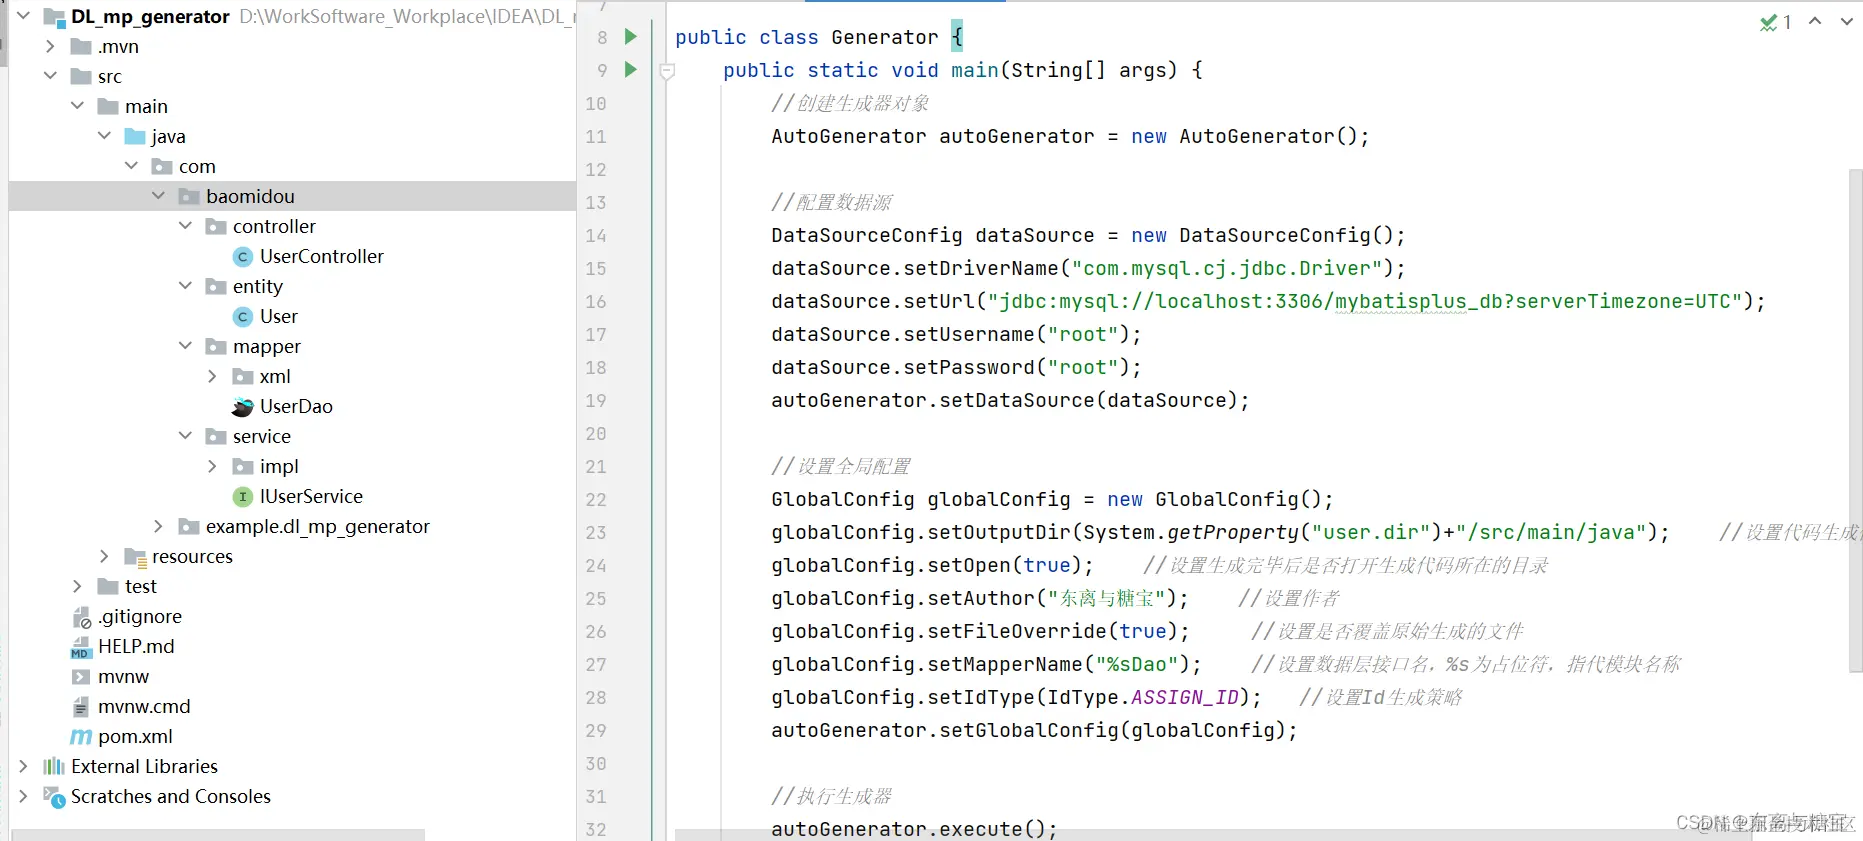Select pom.xml in the project tree

[135, 737]
